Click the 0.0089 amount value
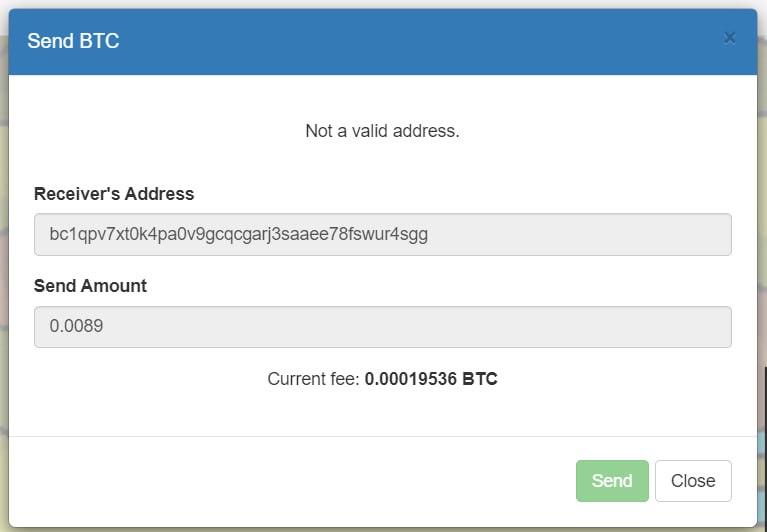 pyautogui.click(x=76, y=326)
